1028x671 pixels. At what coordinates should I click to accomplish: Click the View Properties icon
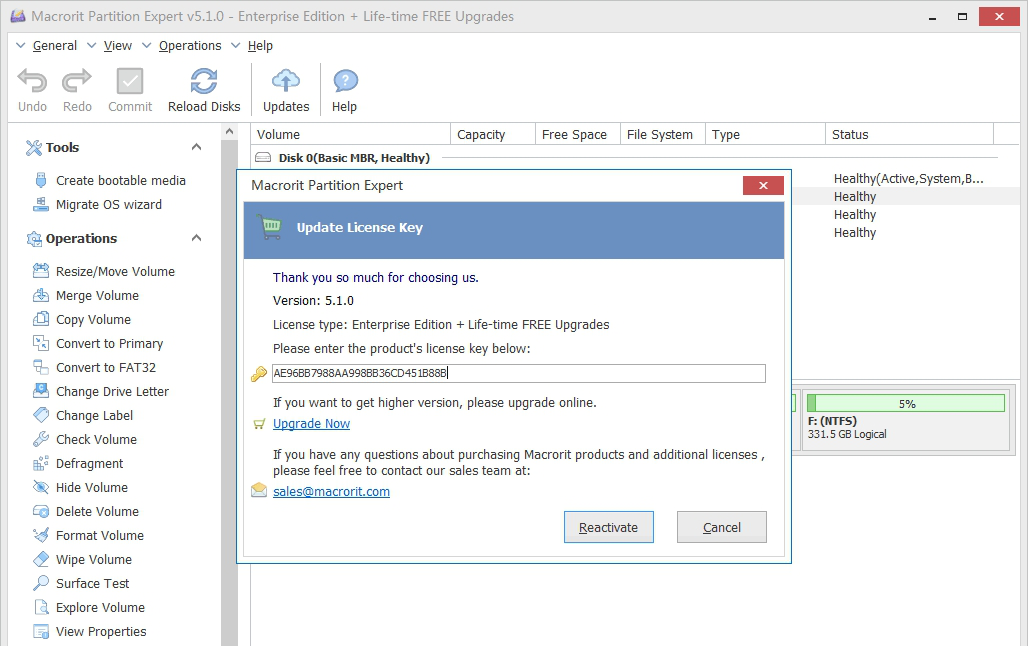pos(41,631)
